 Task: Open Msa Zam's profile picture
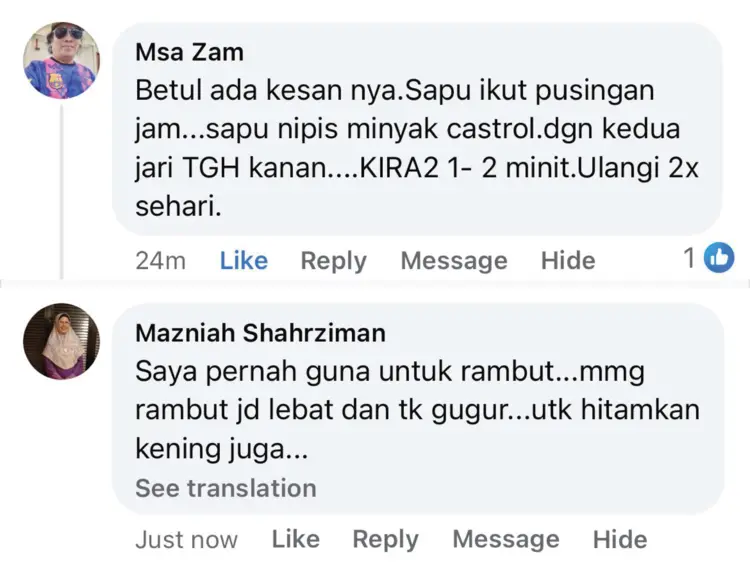(62, 60)
